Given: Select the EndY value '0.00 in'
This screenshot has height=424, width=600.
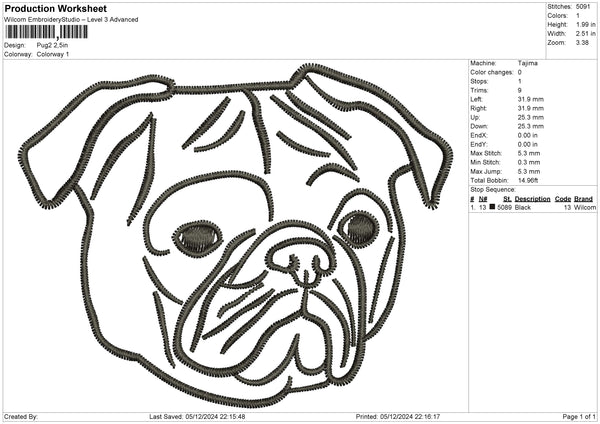Looking at the screenshot, I should [x=528, y=145].
